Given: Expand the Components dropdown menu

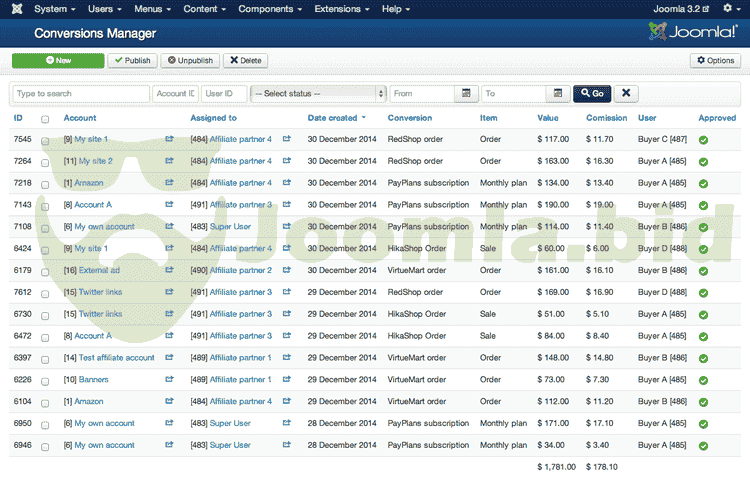Looking at the screenshot, I should 271,9.
